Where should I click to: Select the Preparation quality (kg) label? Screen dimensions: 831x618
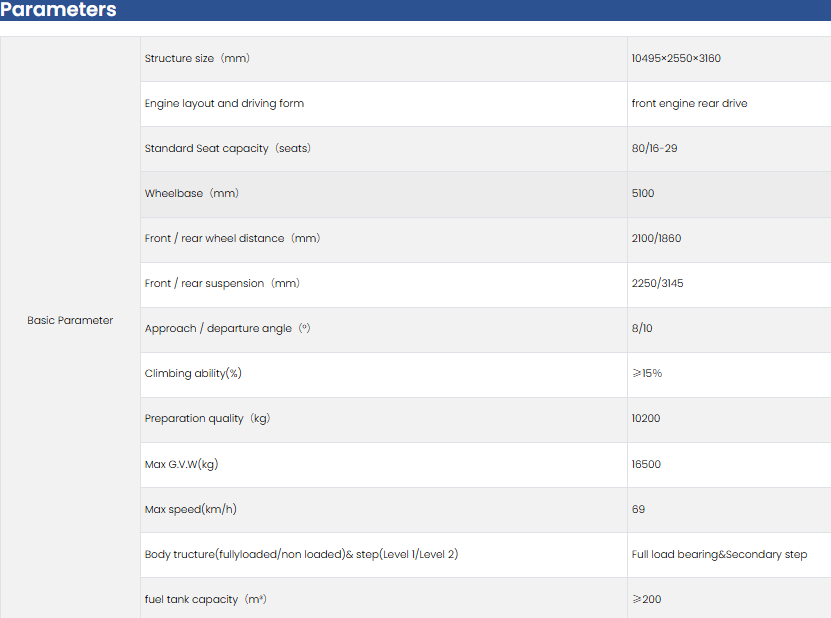(x=207, y=419)
